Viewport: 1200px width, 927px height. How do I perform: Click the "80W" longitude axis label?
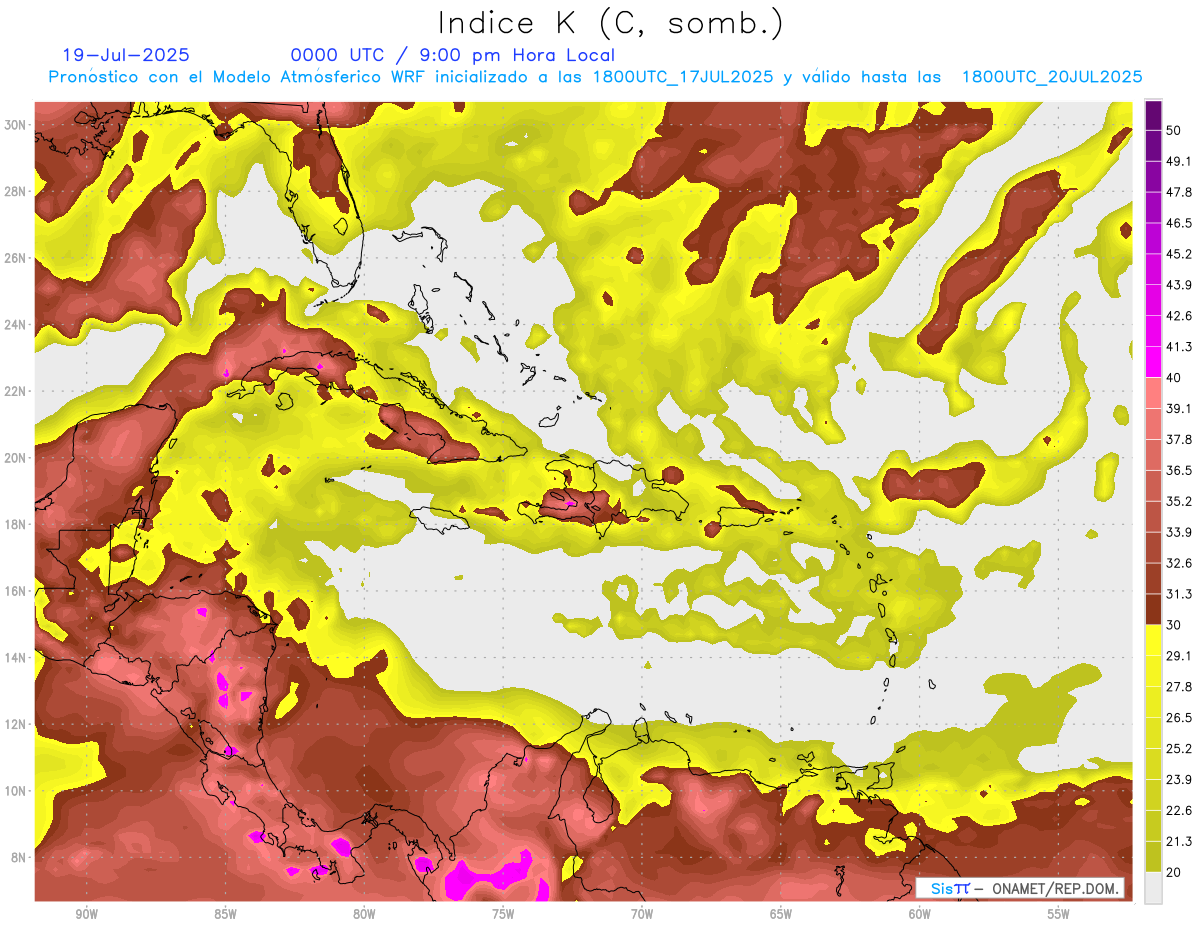(x=364, y=914)
